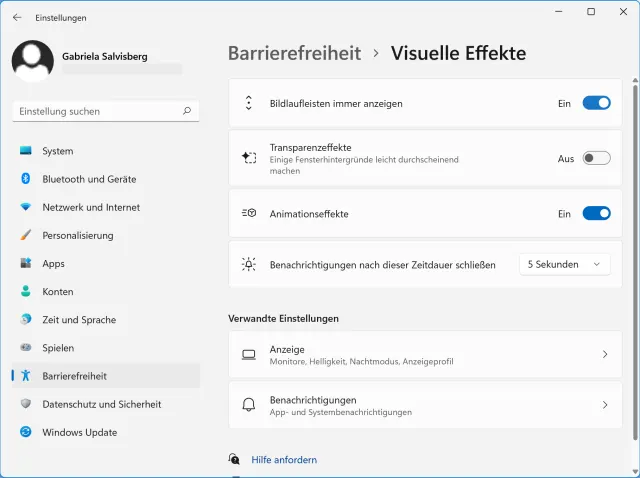Click the Einstellung suchen search field
Image resolution: width=640 pixels, height=478 pixels.
(x=95, y=112)
